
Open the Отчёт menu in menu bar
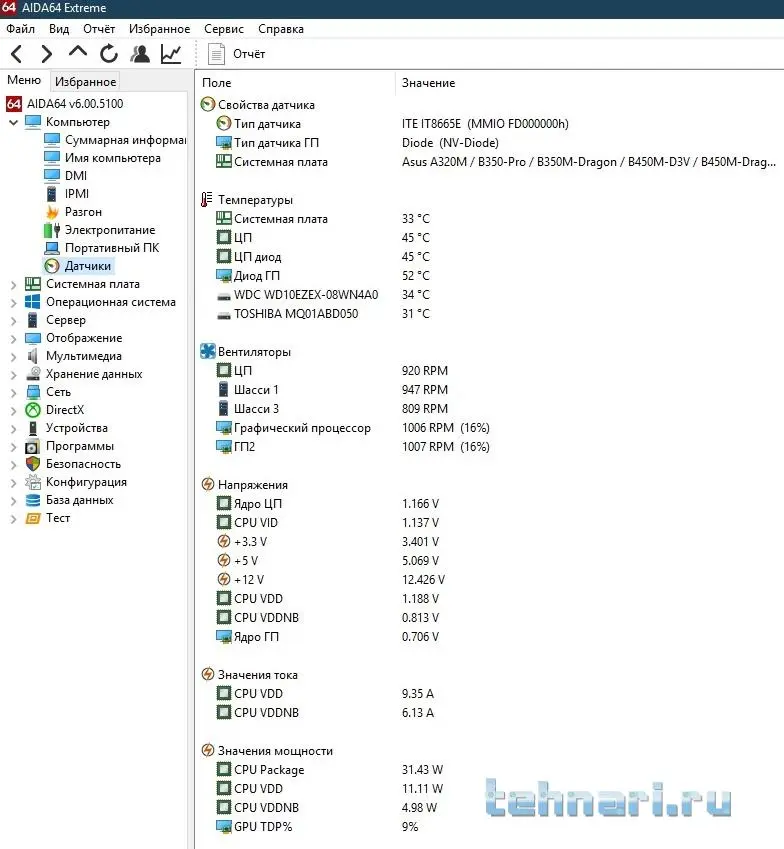click(99, 29)
